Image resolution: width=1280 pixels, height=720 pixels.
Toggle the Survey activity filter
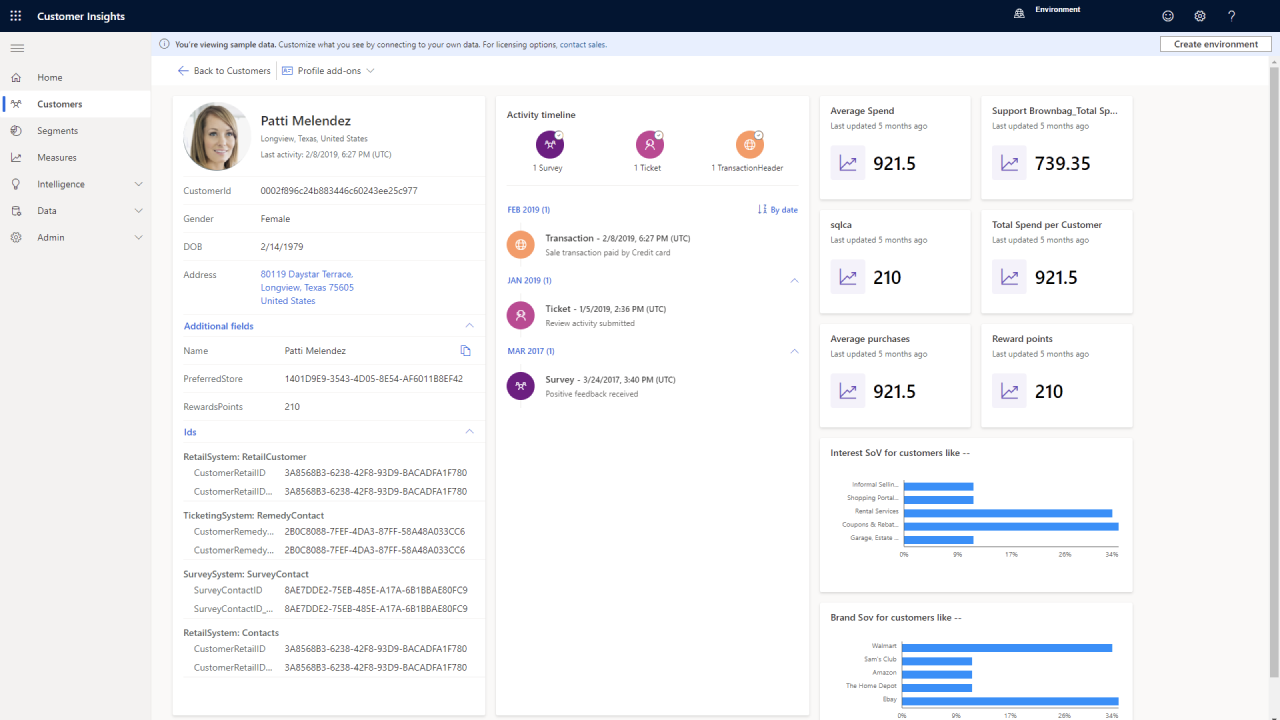(x=549, y=144)
